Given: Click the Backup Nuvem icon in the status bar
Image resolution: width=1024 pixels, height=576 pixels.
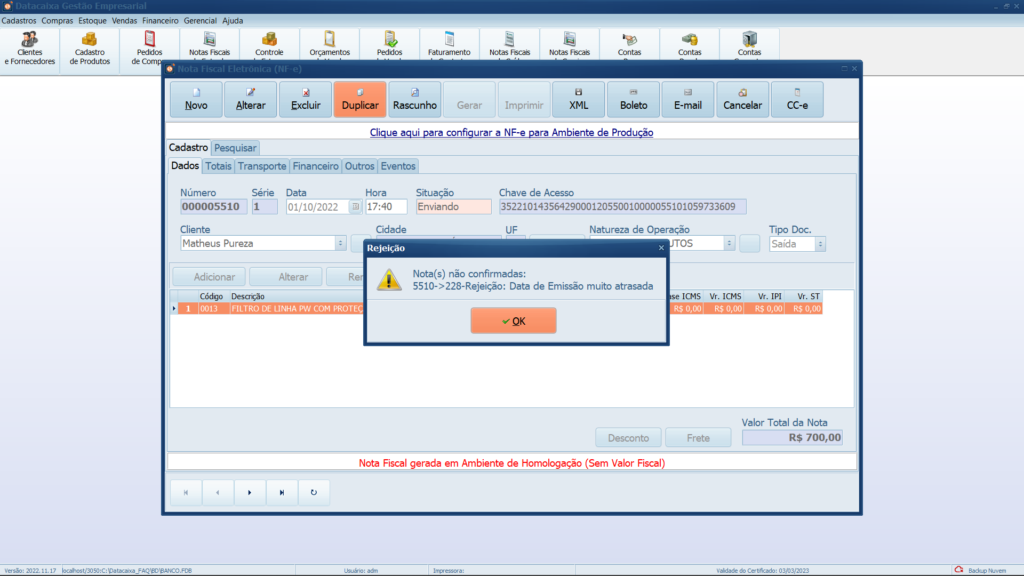Looking at the screenshot, I should (958, 570).
